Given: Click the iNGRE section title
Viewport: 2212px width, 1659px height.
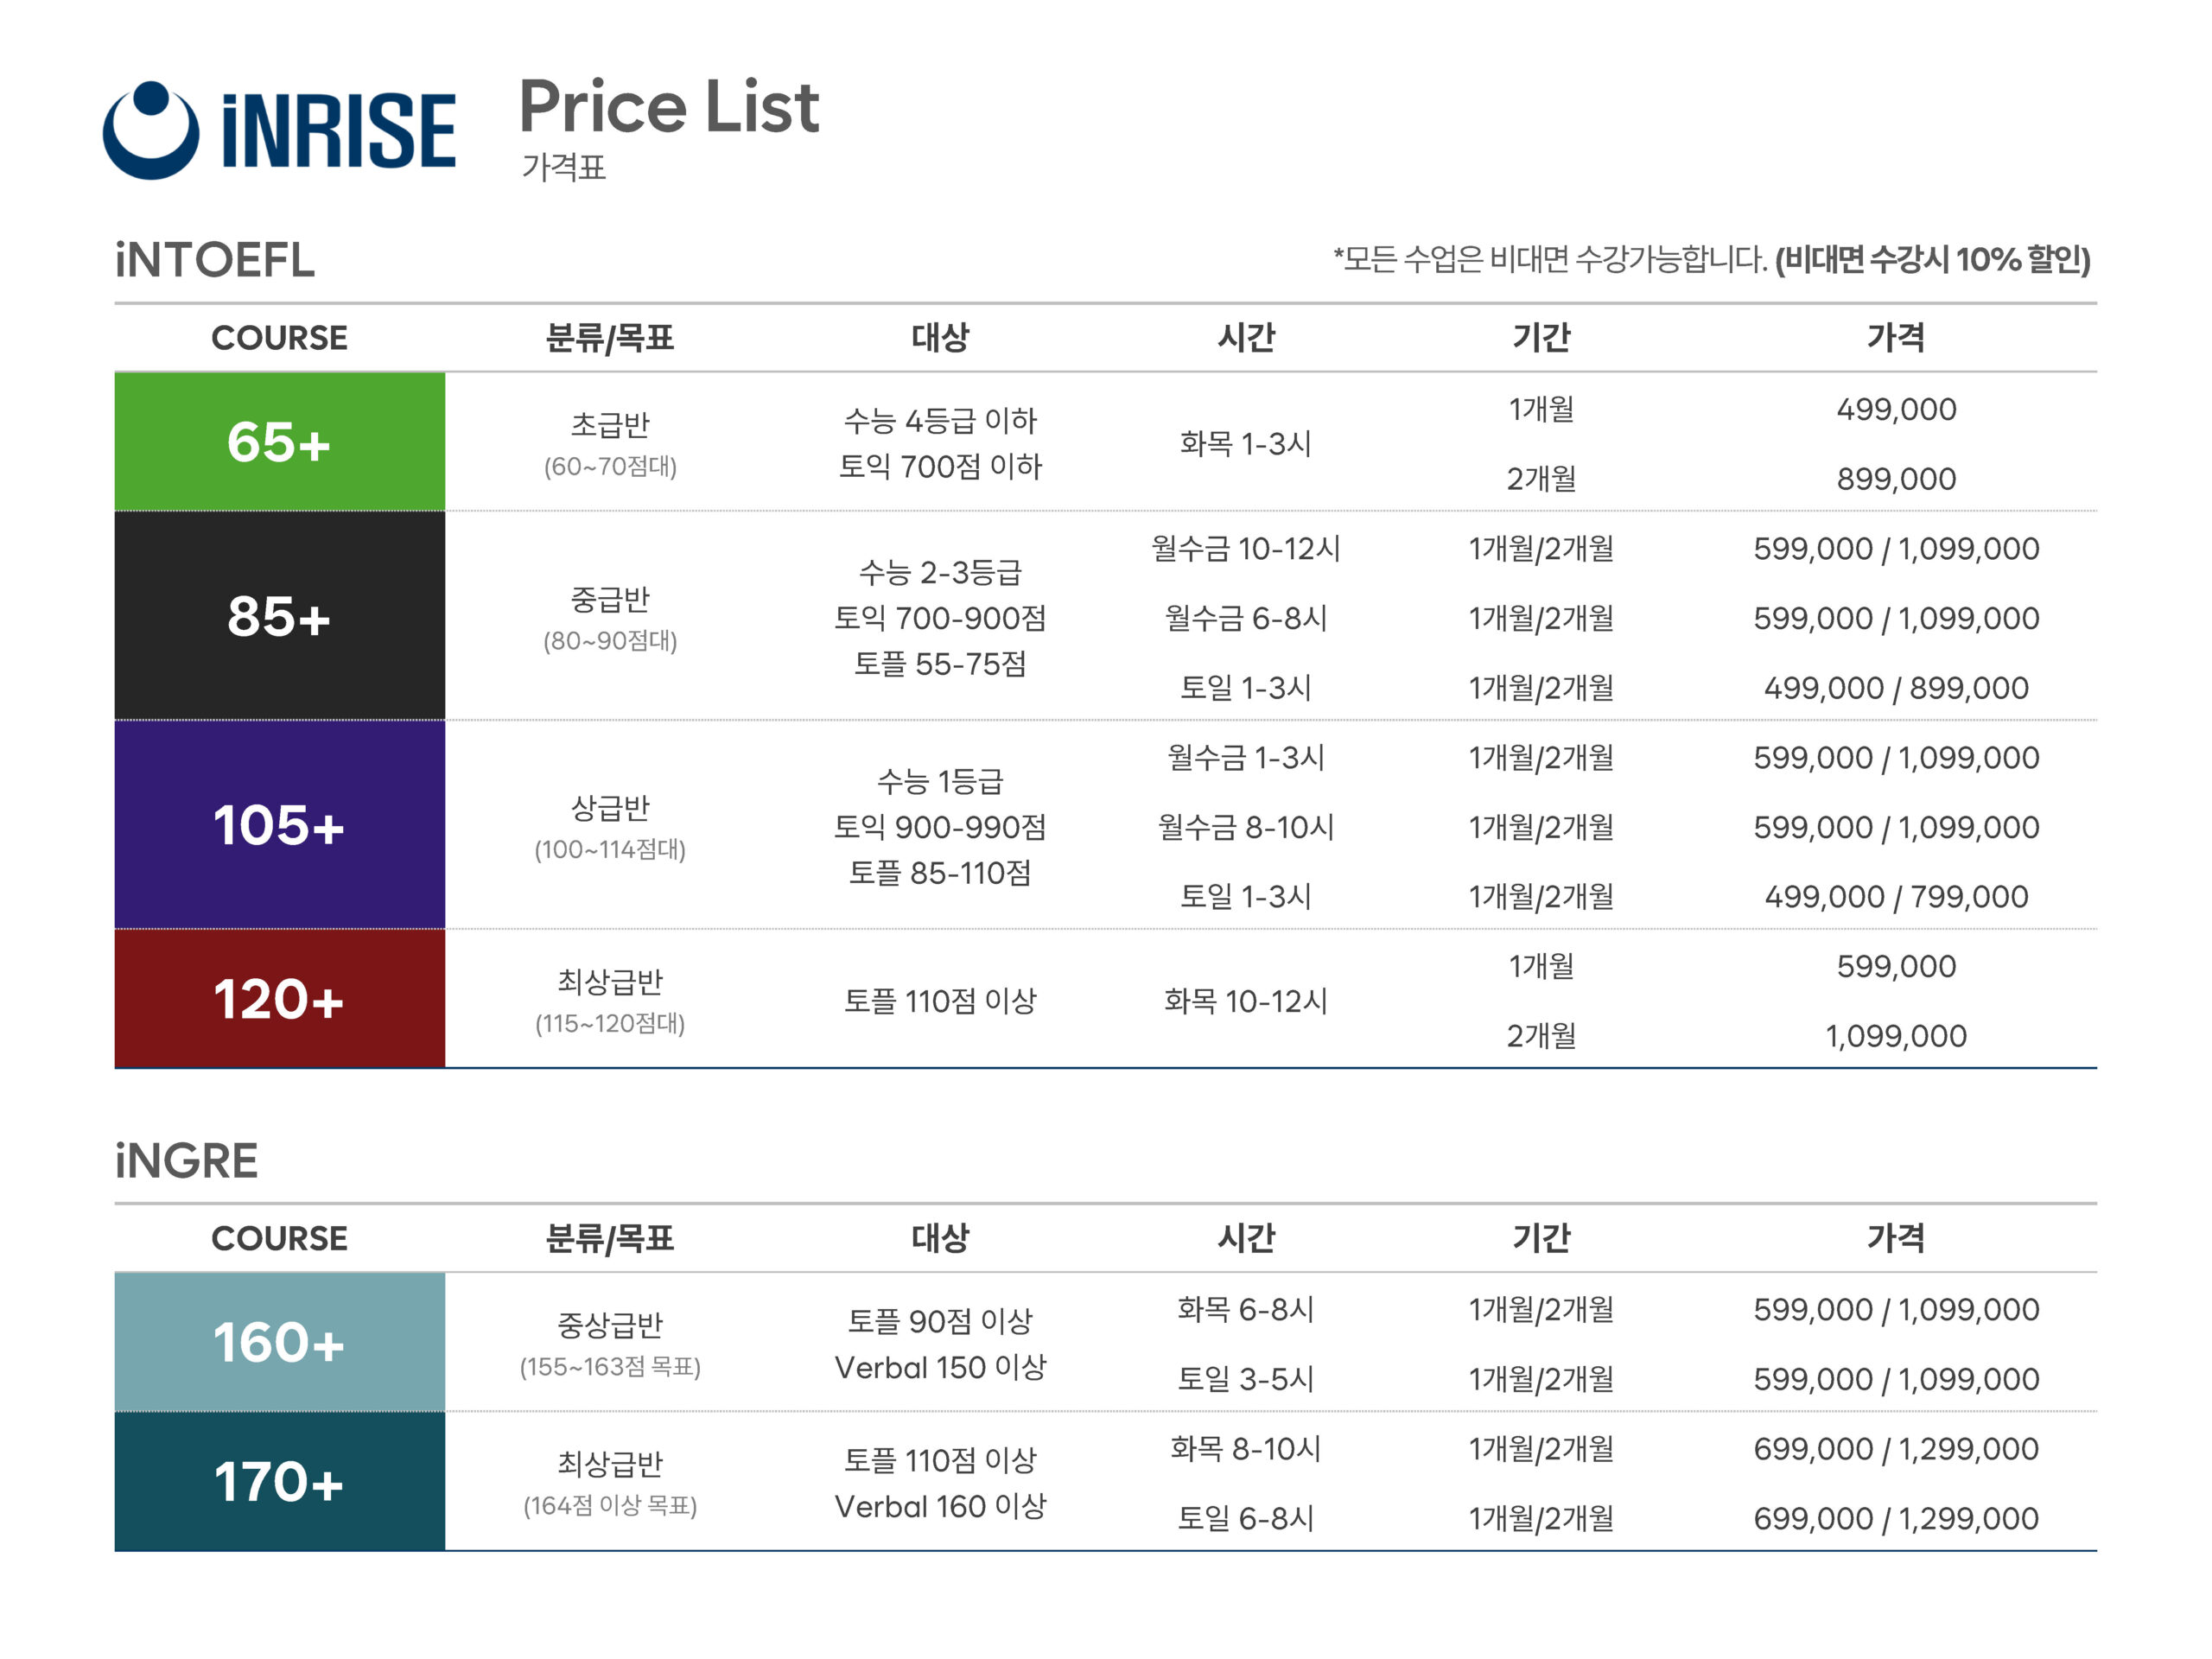Looking at the screenshot, I should click(187, 1160).
